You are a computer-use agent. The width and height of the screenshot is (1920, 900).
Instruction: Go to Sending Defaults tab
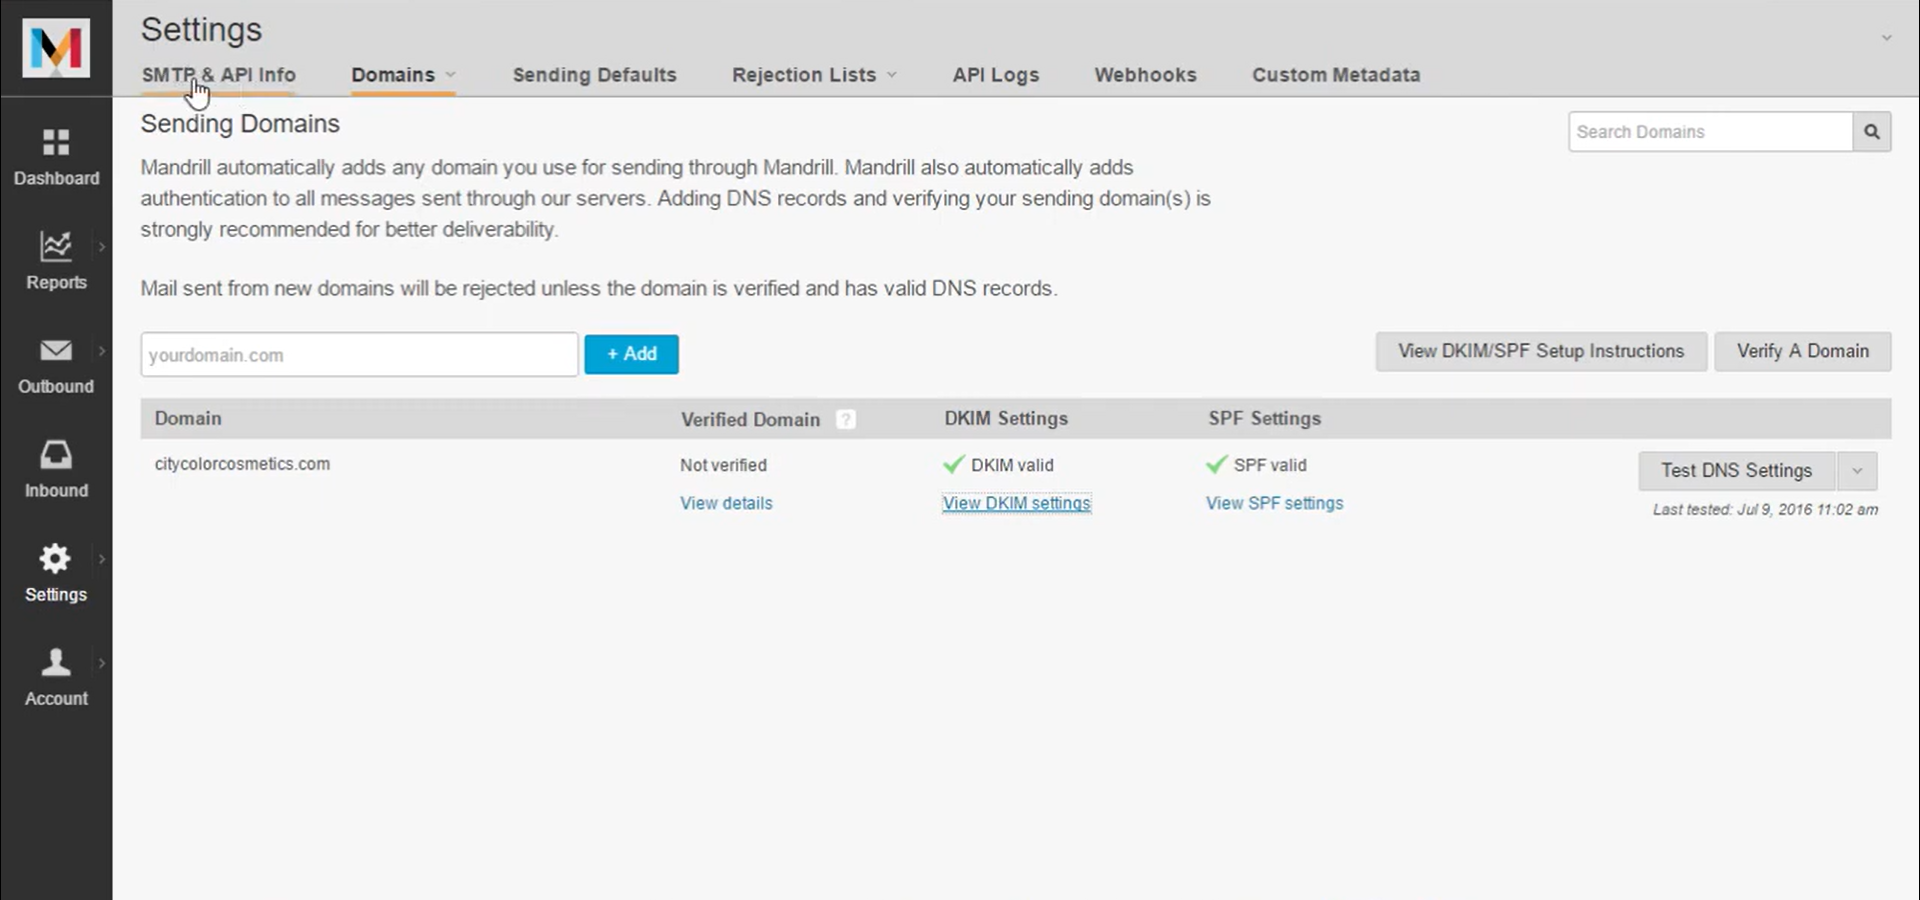(595, 75)
